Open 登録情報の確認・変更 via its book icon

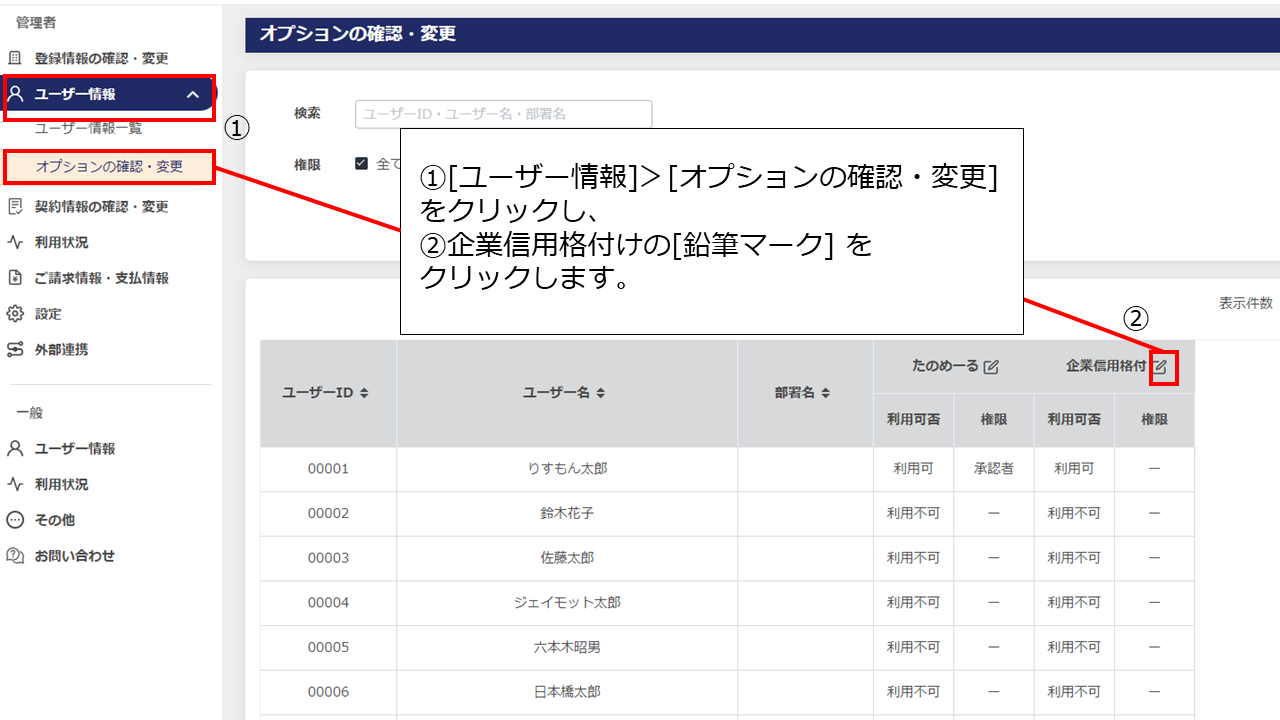(x=16, y=58)
